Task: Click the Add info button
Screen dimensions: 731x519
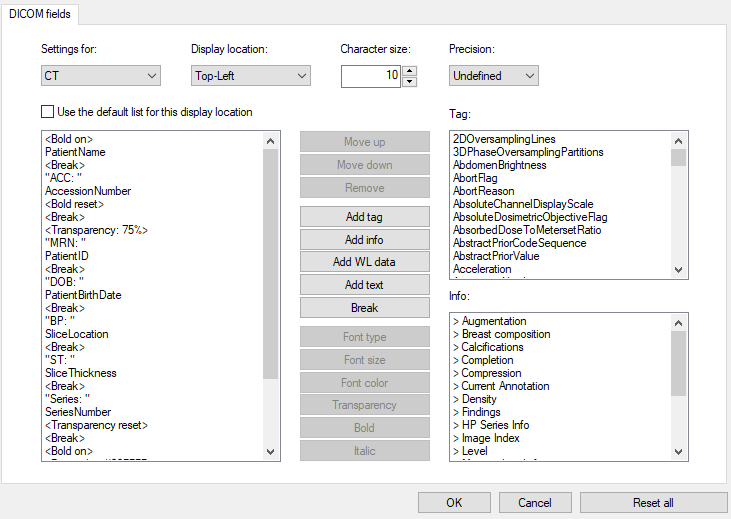Action: pyautogui.click(x=364, y=240)
